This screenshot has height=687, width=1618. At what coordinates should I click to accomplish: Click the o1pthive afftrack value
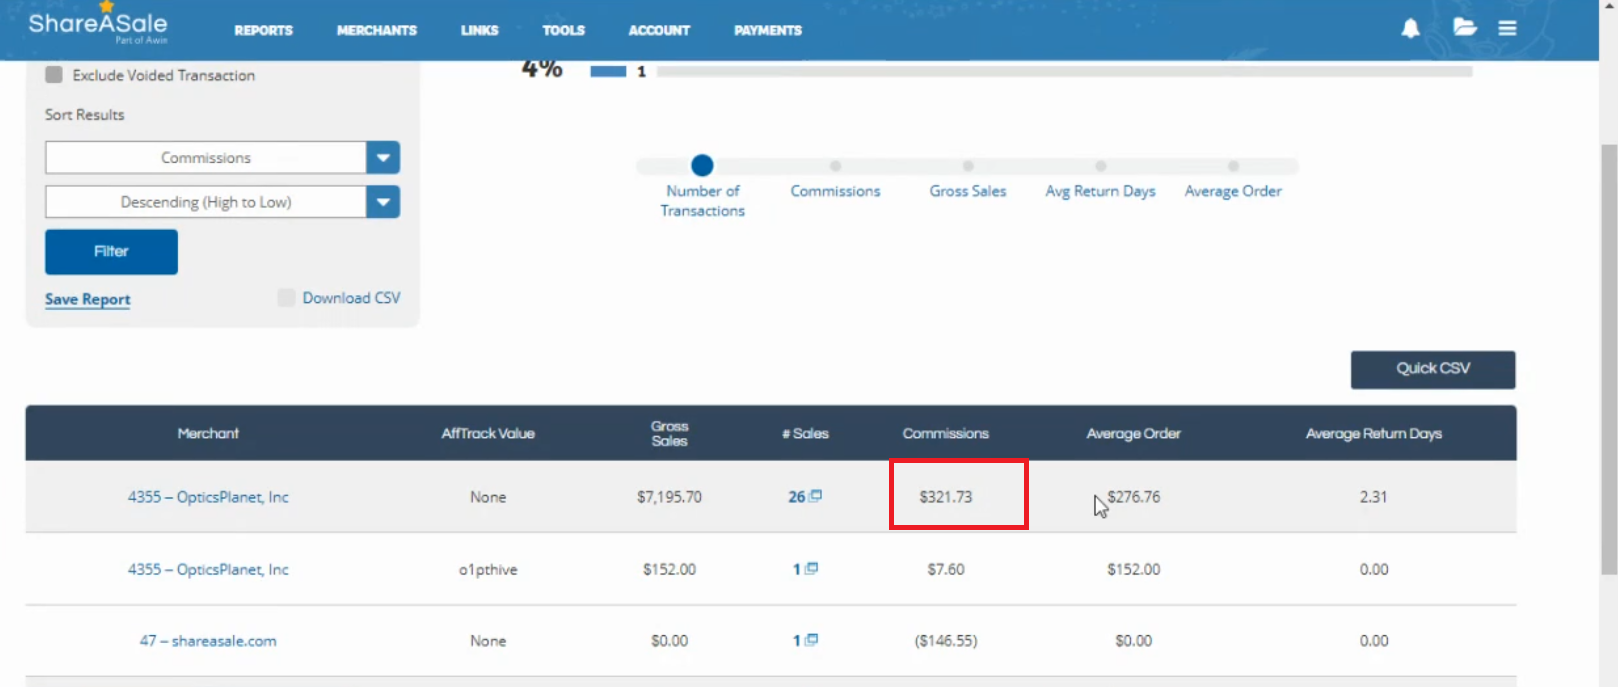point(488,570)
